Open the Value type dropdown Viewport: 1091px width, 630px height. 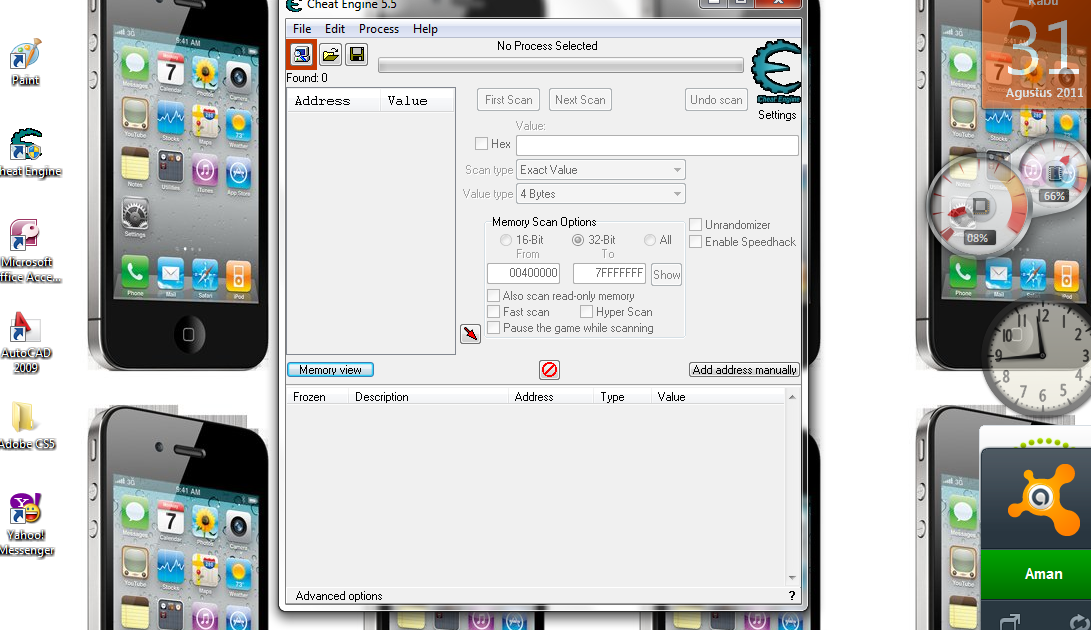tap(601, 194)
